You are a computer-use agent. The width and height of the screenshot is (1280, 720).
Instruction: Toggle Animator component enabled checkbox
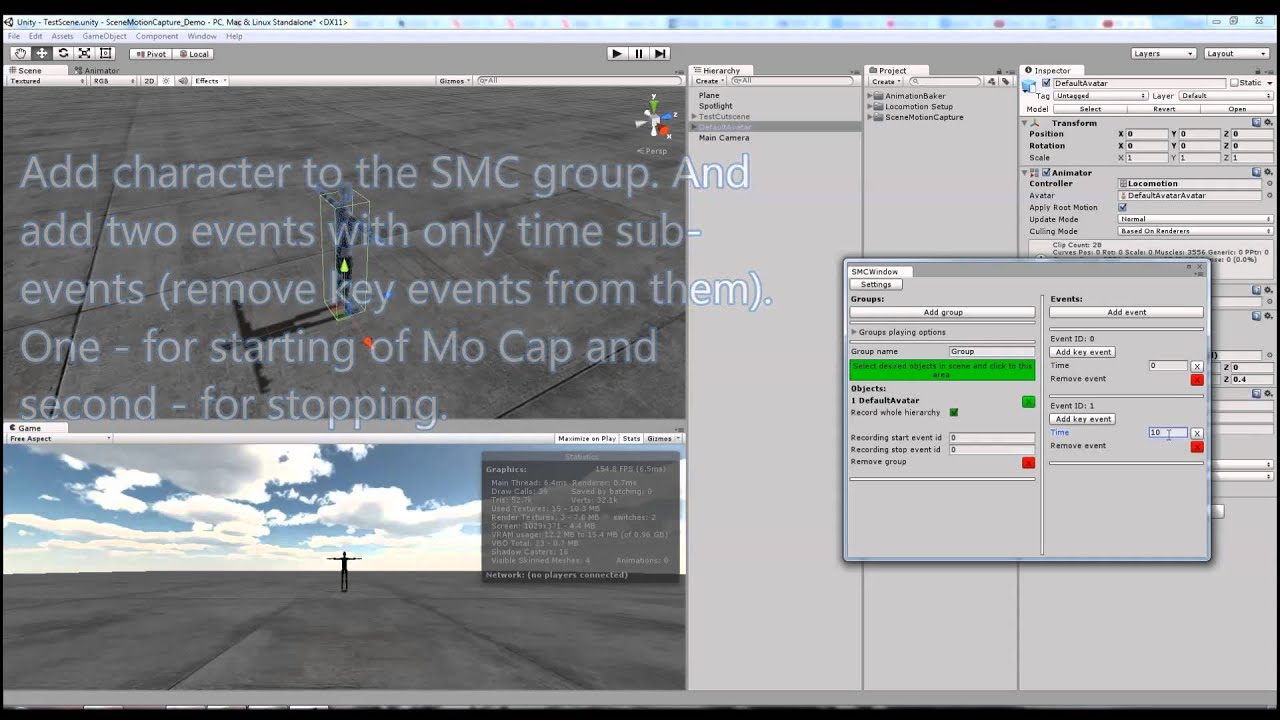tap(1046, 172)
